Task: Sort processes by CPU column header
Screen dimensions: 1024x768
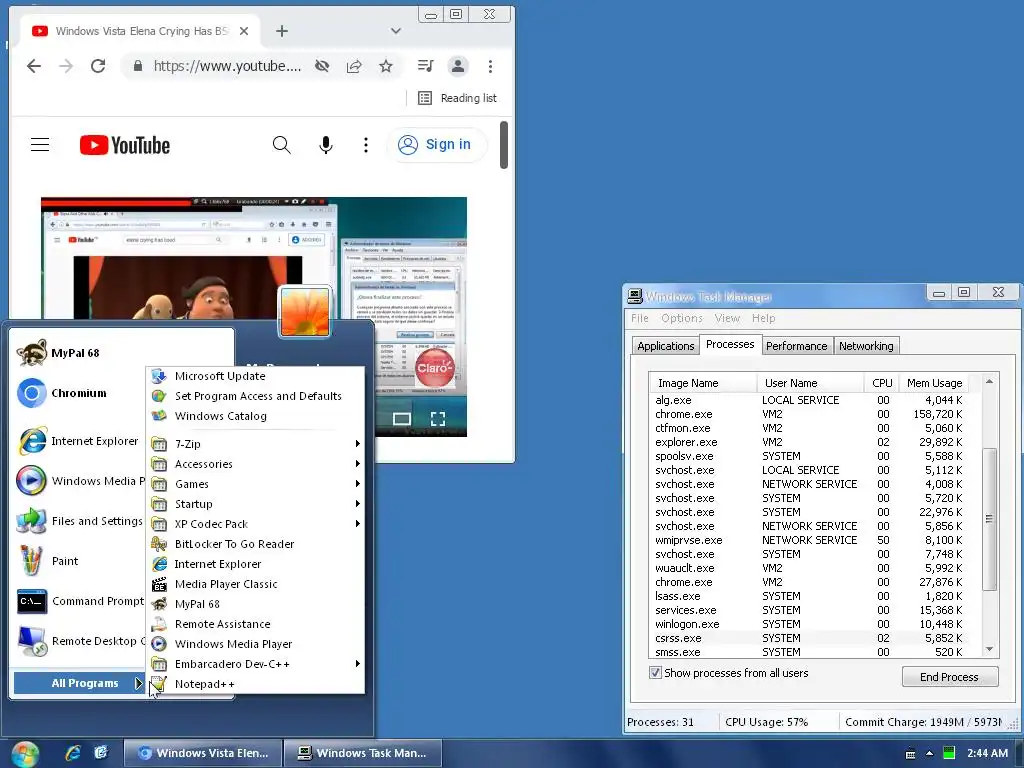Action: tap(882, 383)
